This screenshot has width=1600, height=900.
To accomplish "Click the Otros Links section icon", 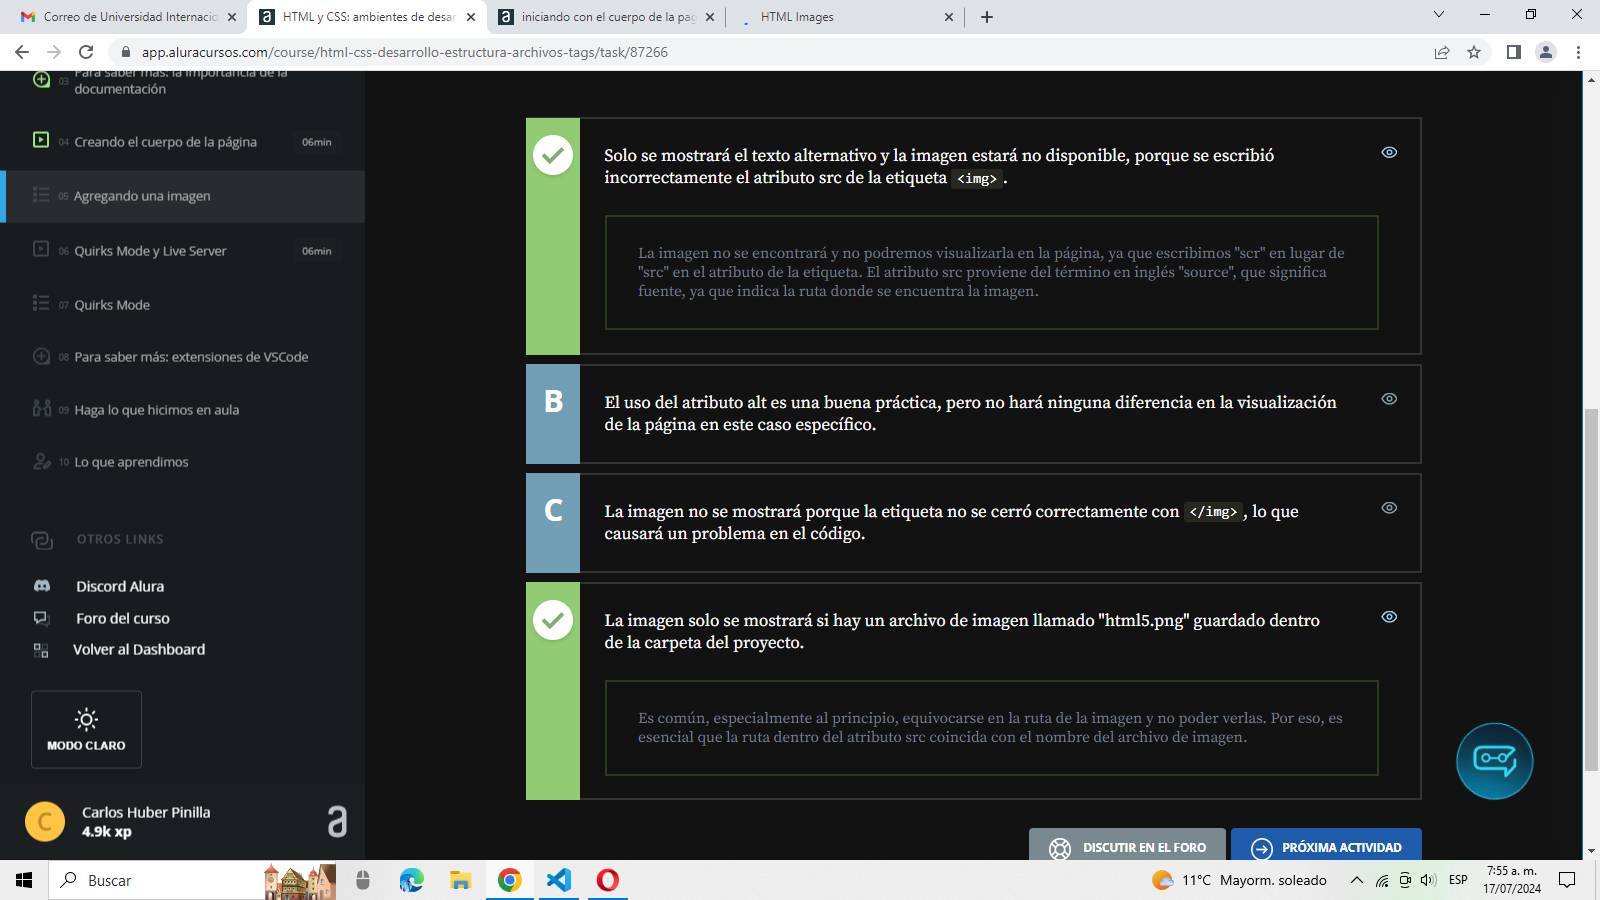I will tap(42, 540).
